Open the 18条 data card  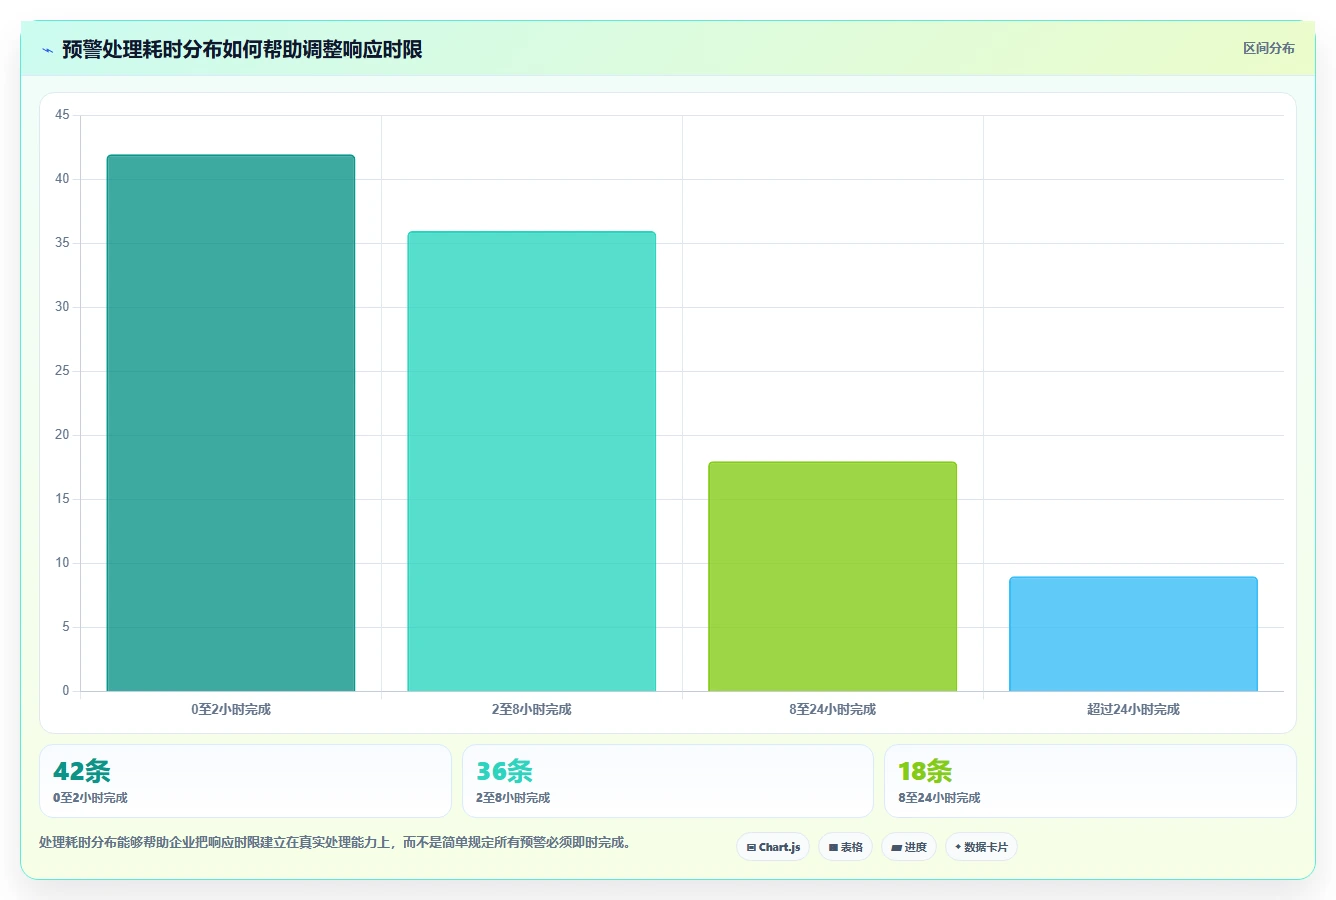pos(1090,781)
